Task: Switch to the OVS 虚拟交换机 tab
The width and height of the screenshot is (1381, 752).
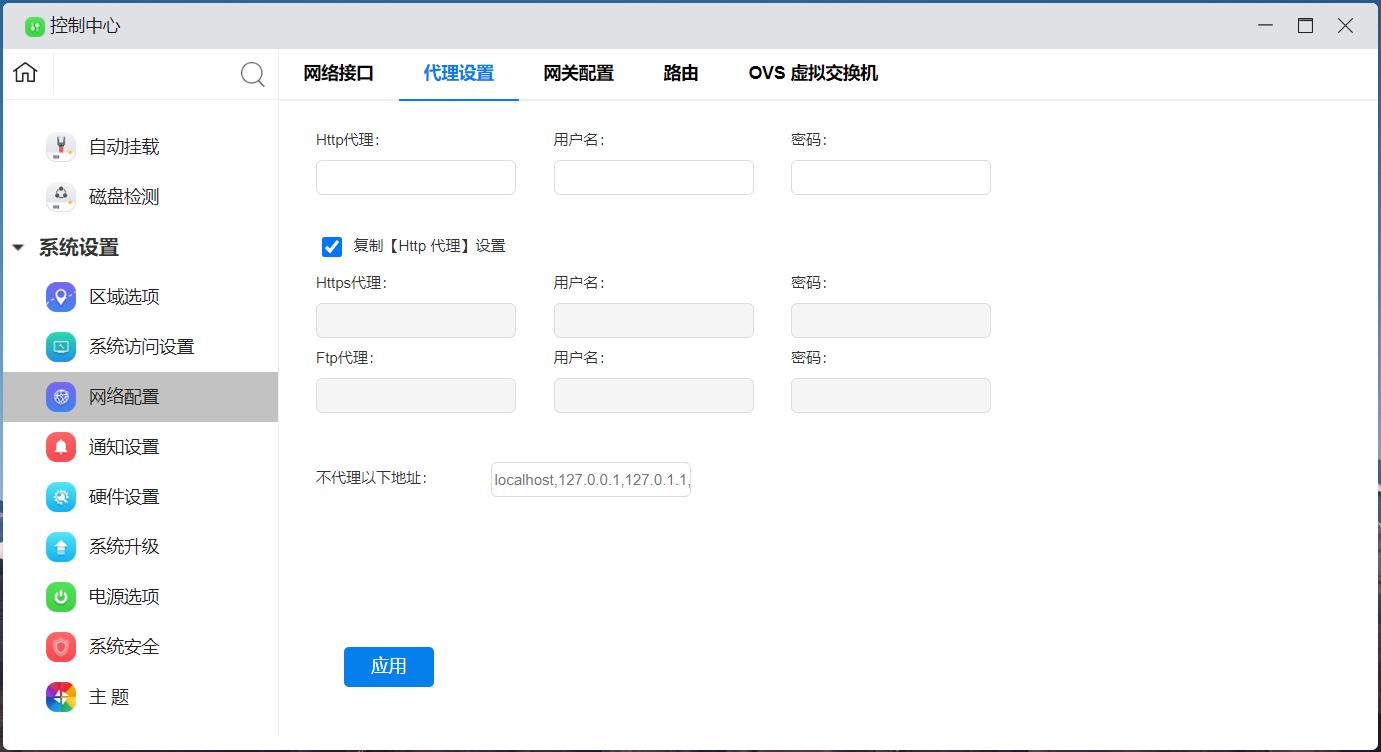Action: tap(812, 73)
